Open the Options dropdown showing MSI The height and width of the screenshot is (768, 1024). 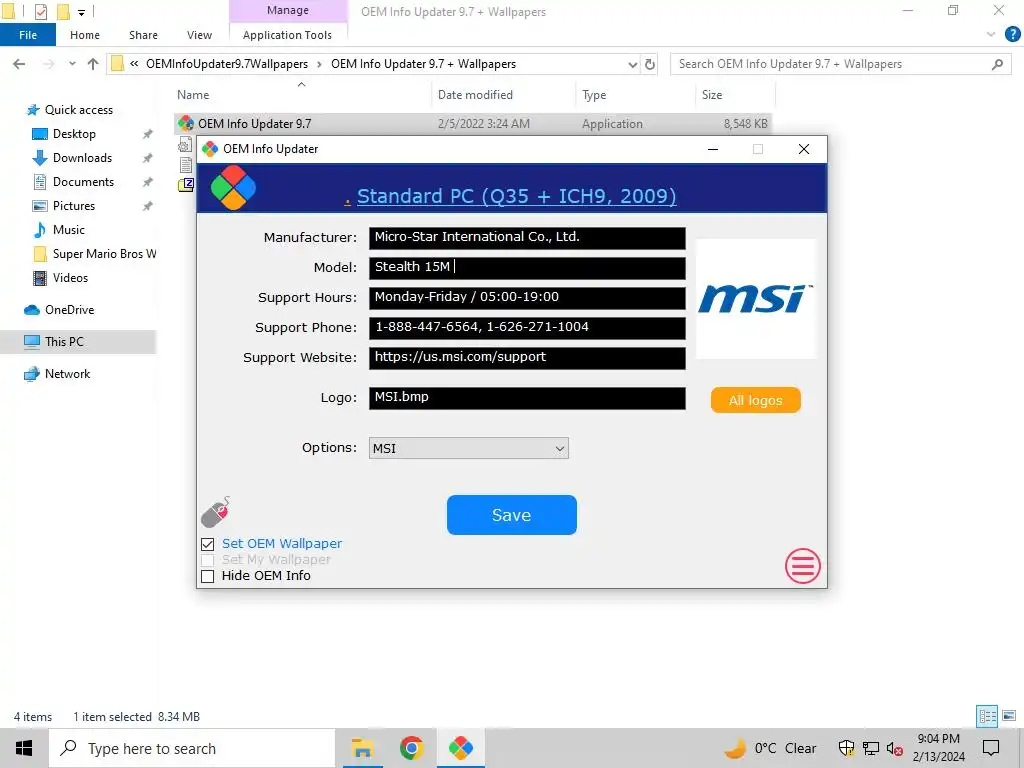pos(468,448)
